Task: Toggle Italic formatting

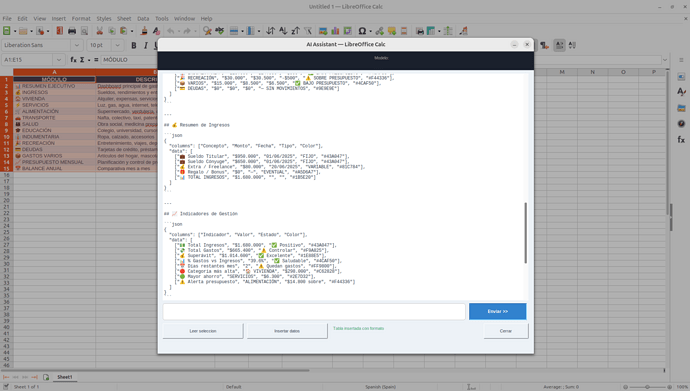Action: click(x=146, y=45)
